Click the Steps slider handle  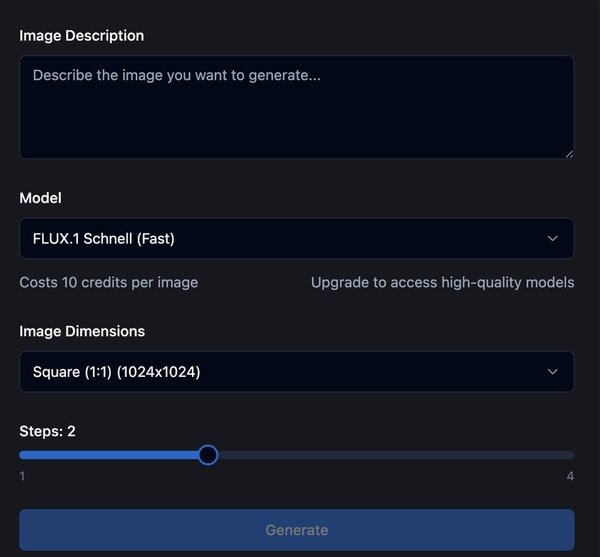click(x=208, y=455)
